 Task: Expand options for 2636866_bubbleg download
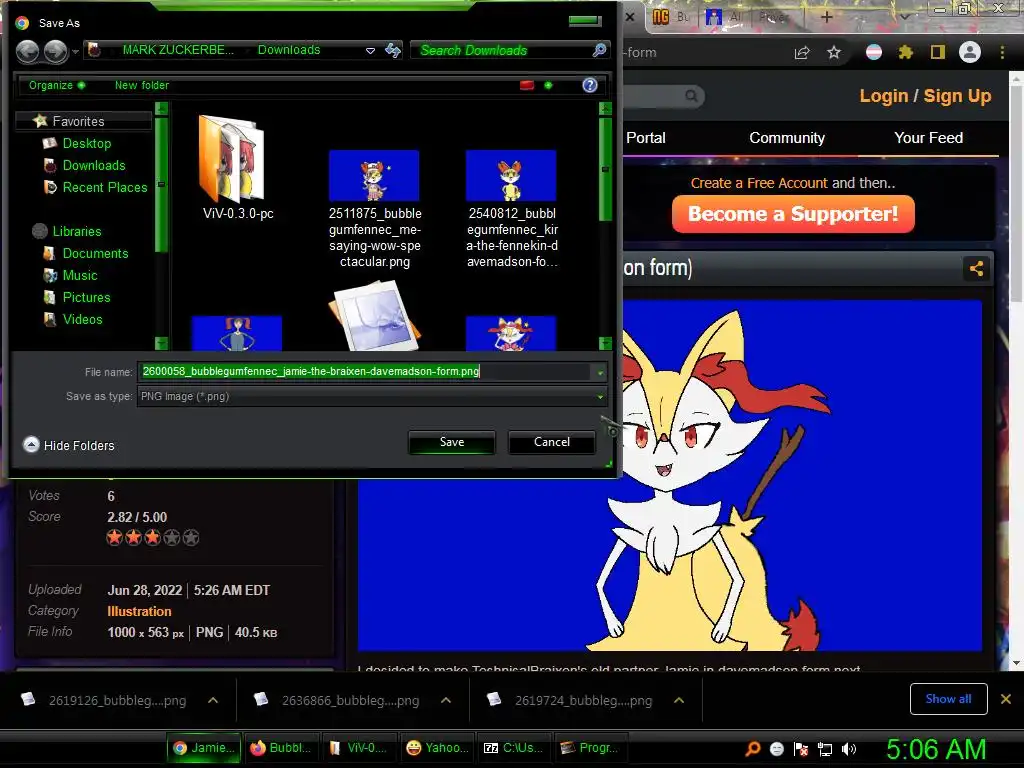pyautogui.click(x=446, y=700)
